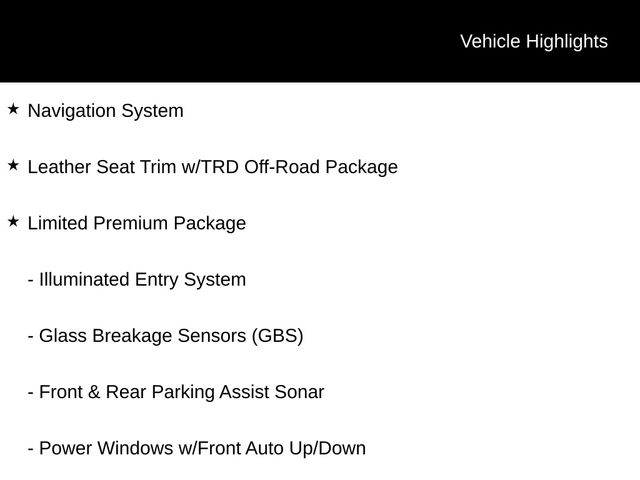
Task: Click the word TRD in the Leather line
Action: pos(220,167)
